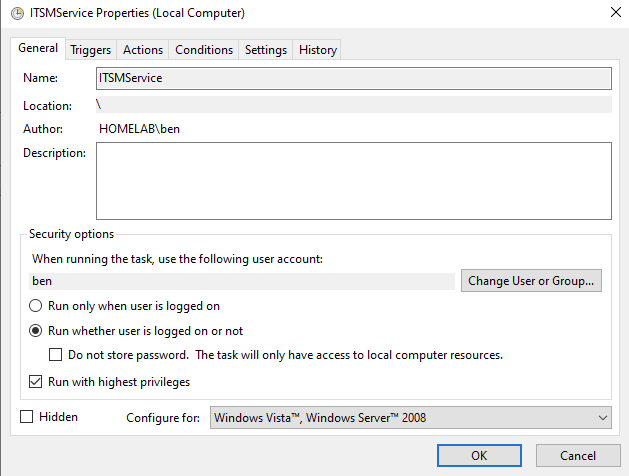The height and width of the screenshot is (476, 629).
Task: Click Change User or Group button
Action: tap(531, 281)
